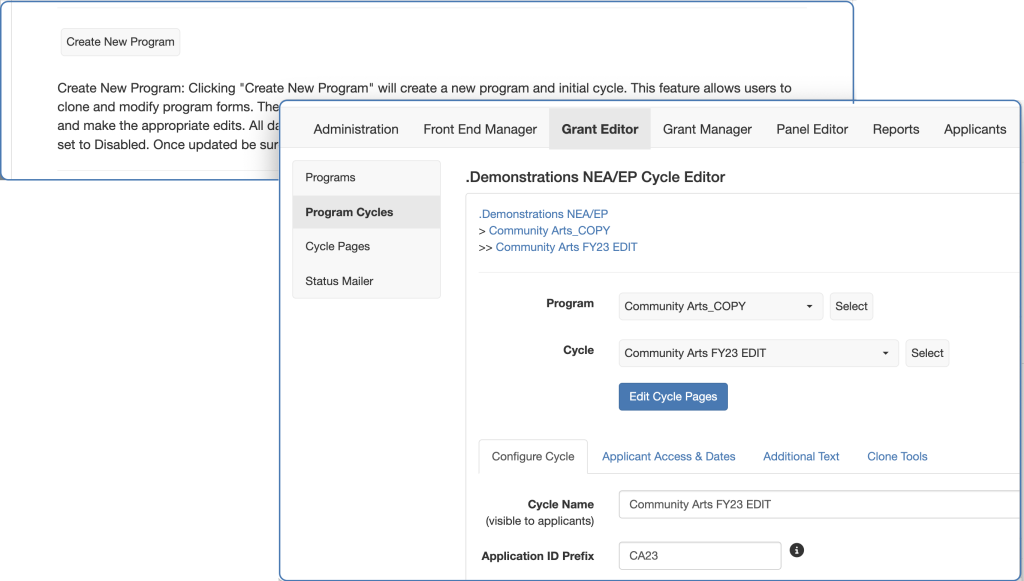Open the Additional Text tab
The height and width of the screenshot is (581, 1024).
click(801, 456)
